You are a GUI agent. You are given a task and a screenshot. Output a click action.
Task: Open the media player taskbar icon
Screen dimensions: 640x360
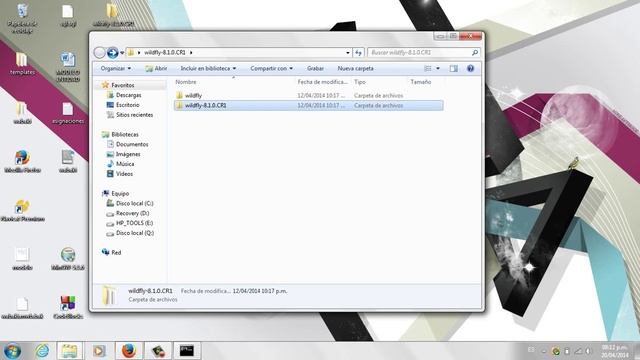pyautogui.click(x=98, y=351)
